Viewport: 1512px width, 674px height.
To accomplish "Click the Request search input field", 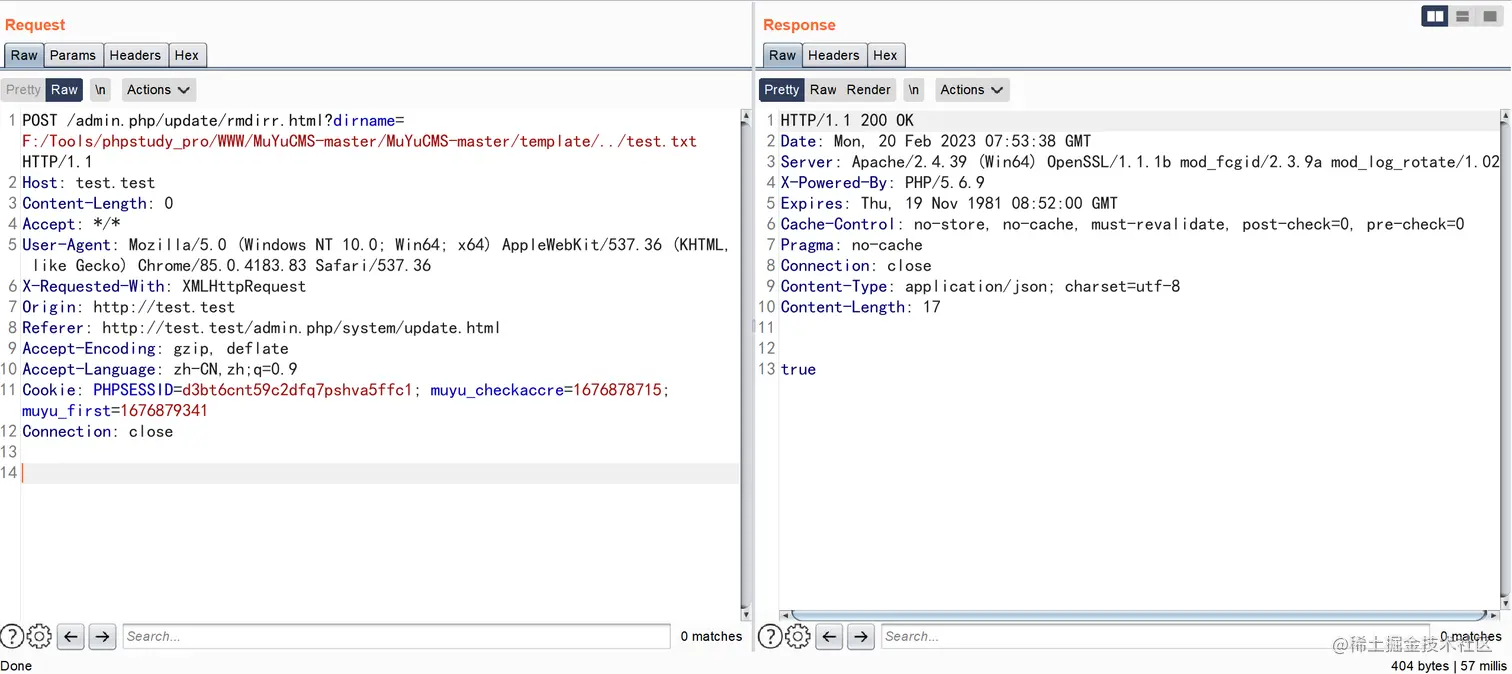I will pyautogui.click(x=396, y=636).
